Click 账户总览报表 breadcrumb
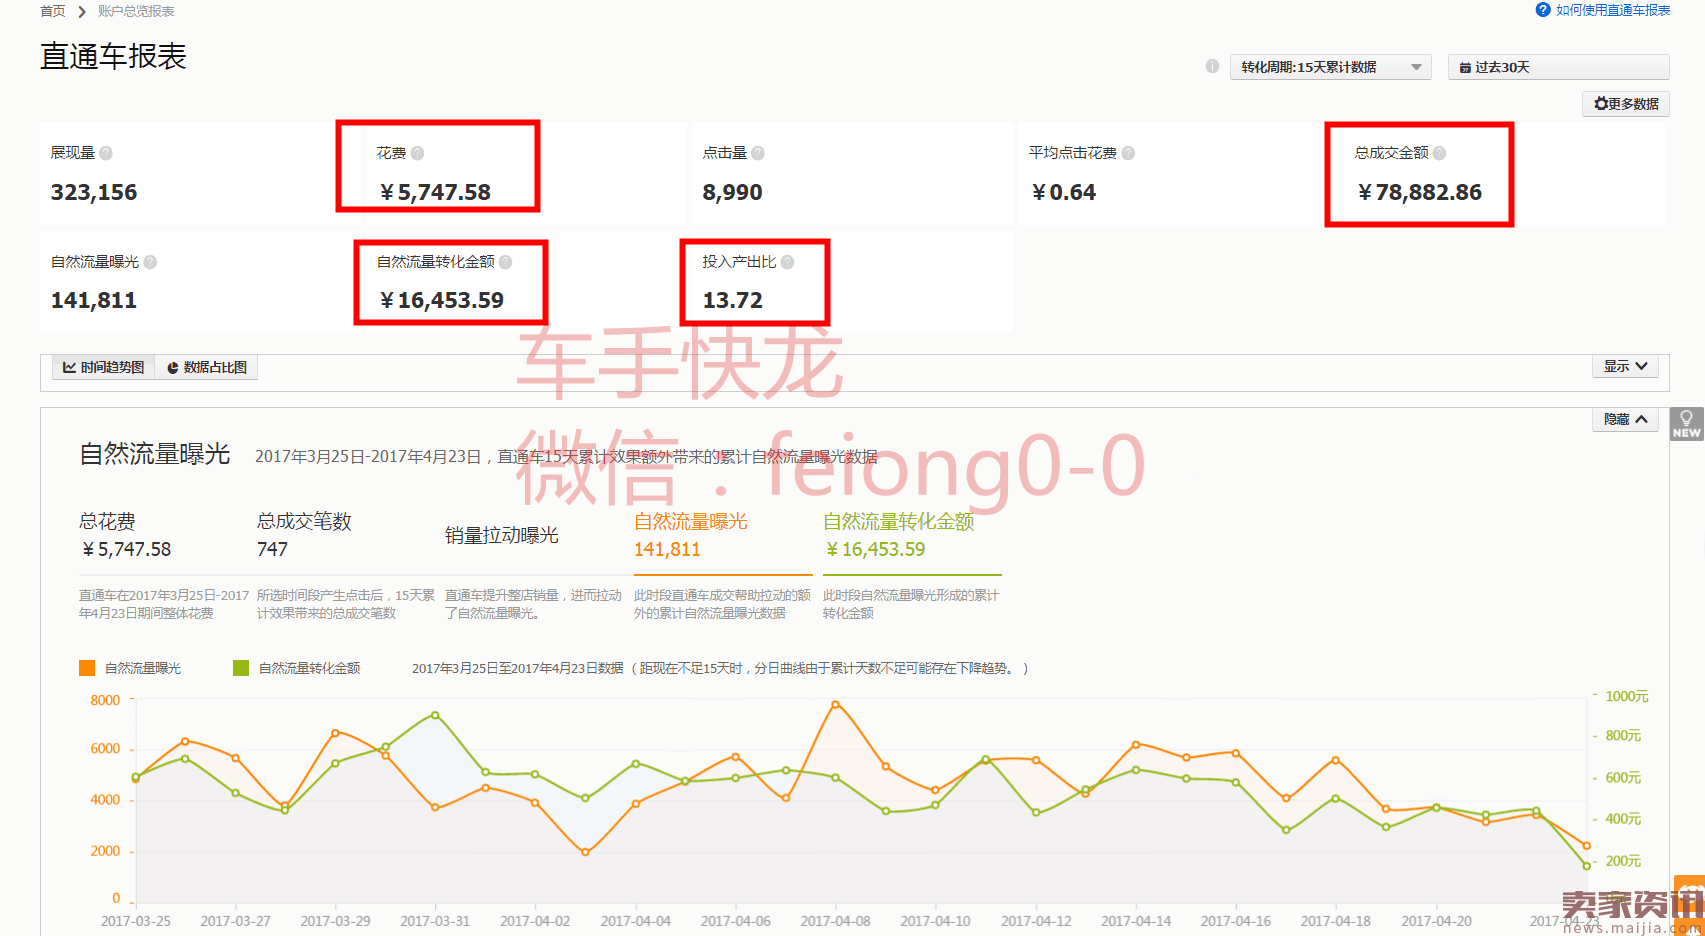The height and width of the screenshot is (936, 1705). tap(136, 11)
